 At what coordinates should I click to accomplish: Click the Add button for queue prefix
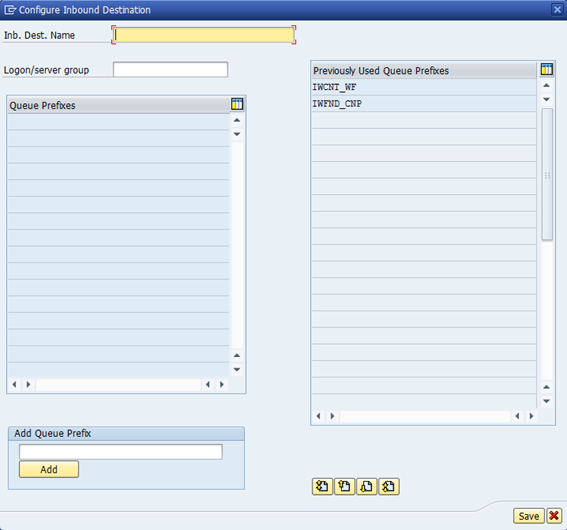(x=49, y=469)
